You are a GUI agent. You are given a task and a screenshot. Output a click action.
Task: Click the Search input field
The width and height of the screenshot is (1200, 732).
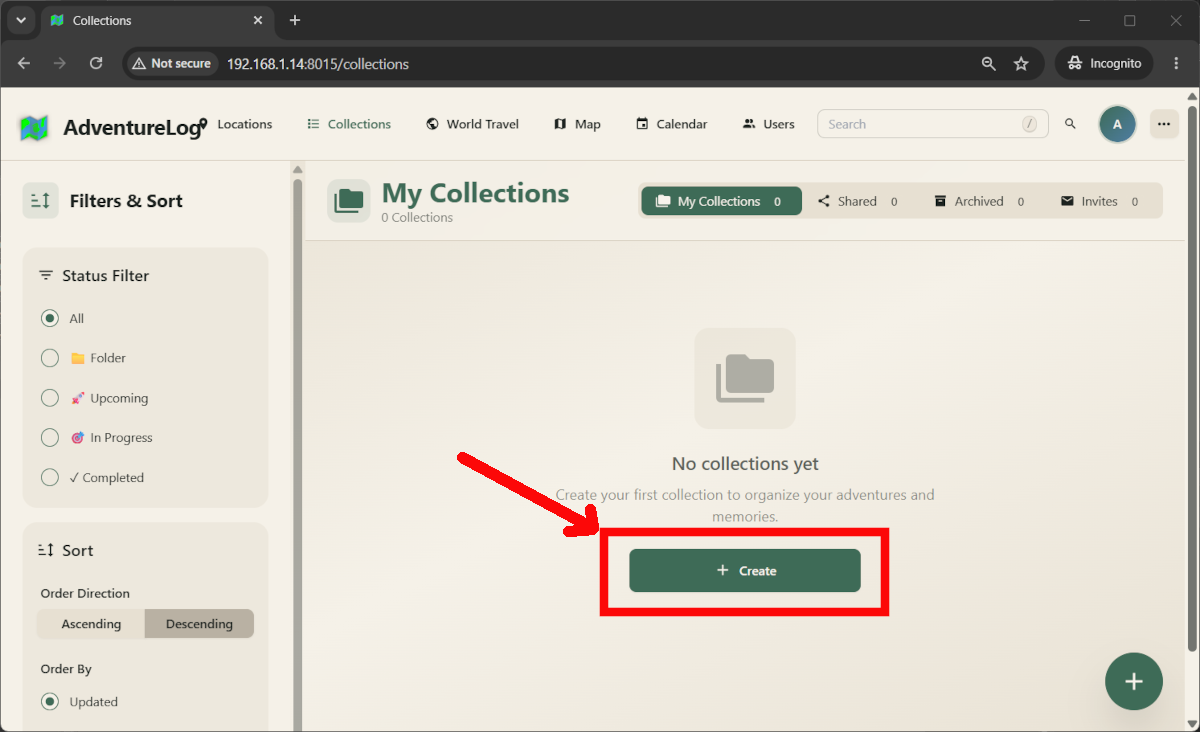pos(933,124)
